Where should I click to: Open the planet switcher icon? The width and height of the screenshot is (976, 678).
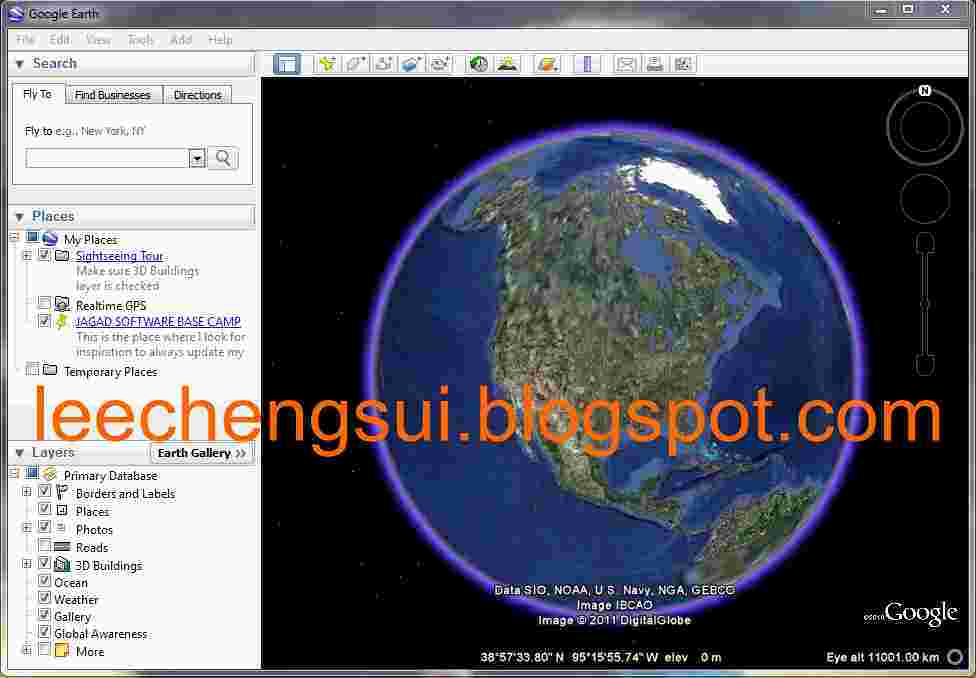coord(548,64)
